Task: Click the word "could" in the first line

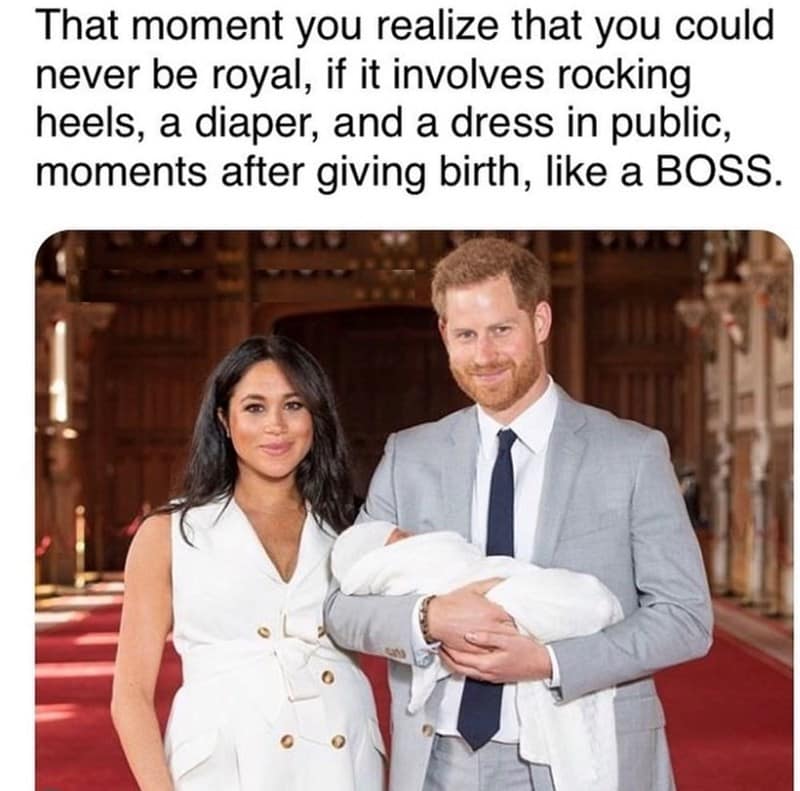Action: coord(724,27)
